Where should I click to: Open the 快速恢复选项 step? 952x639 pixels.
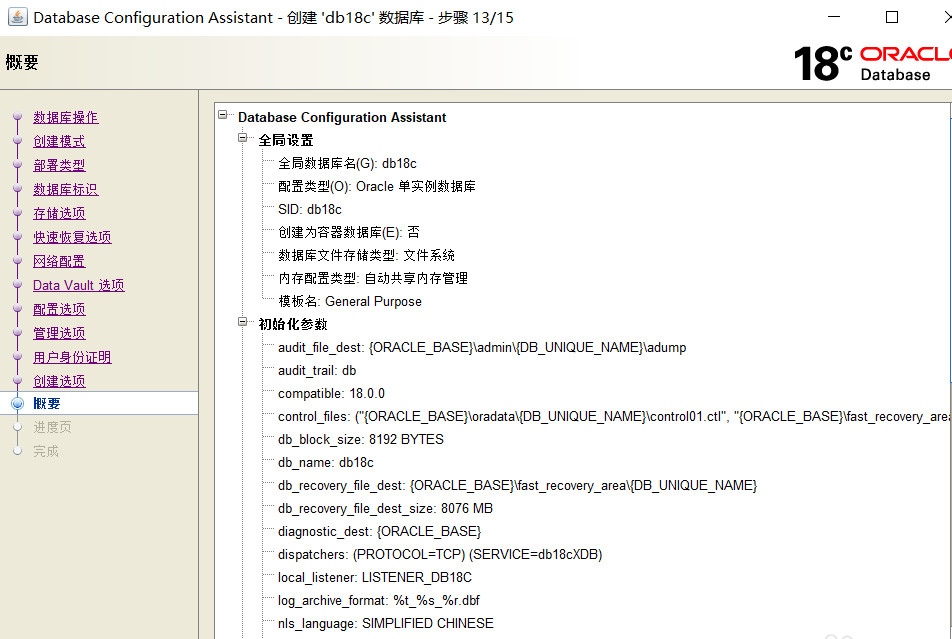(x=72, y=237)
